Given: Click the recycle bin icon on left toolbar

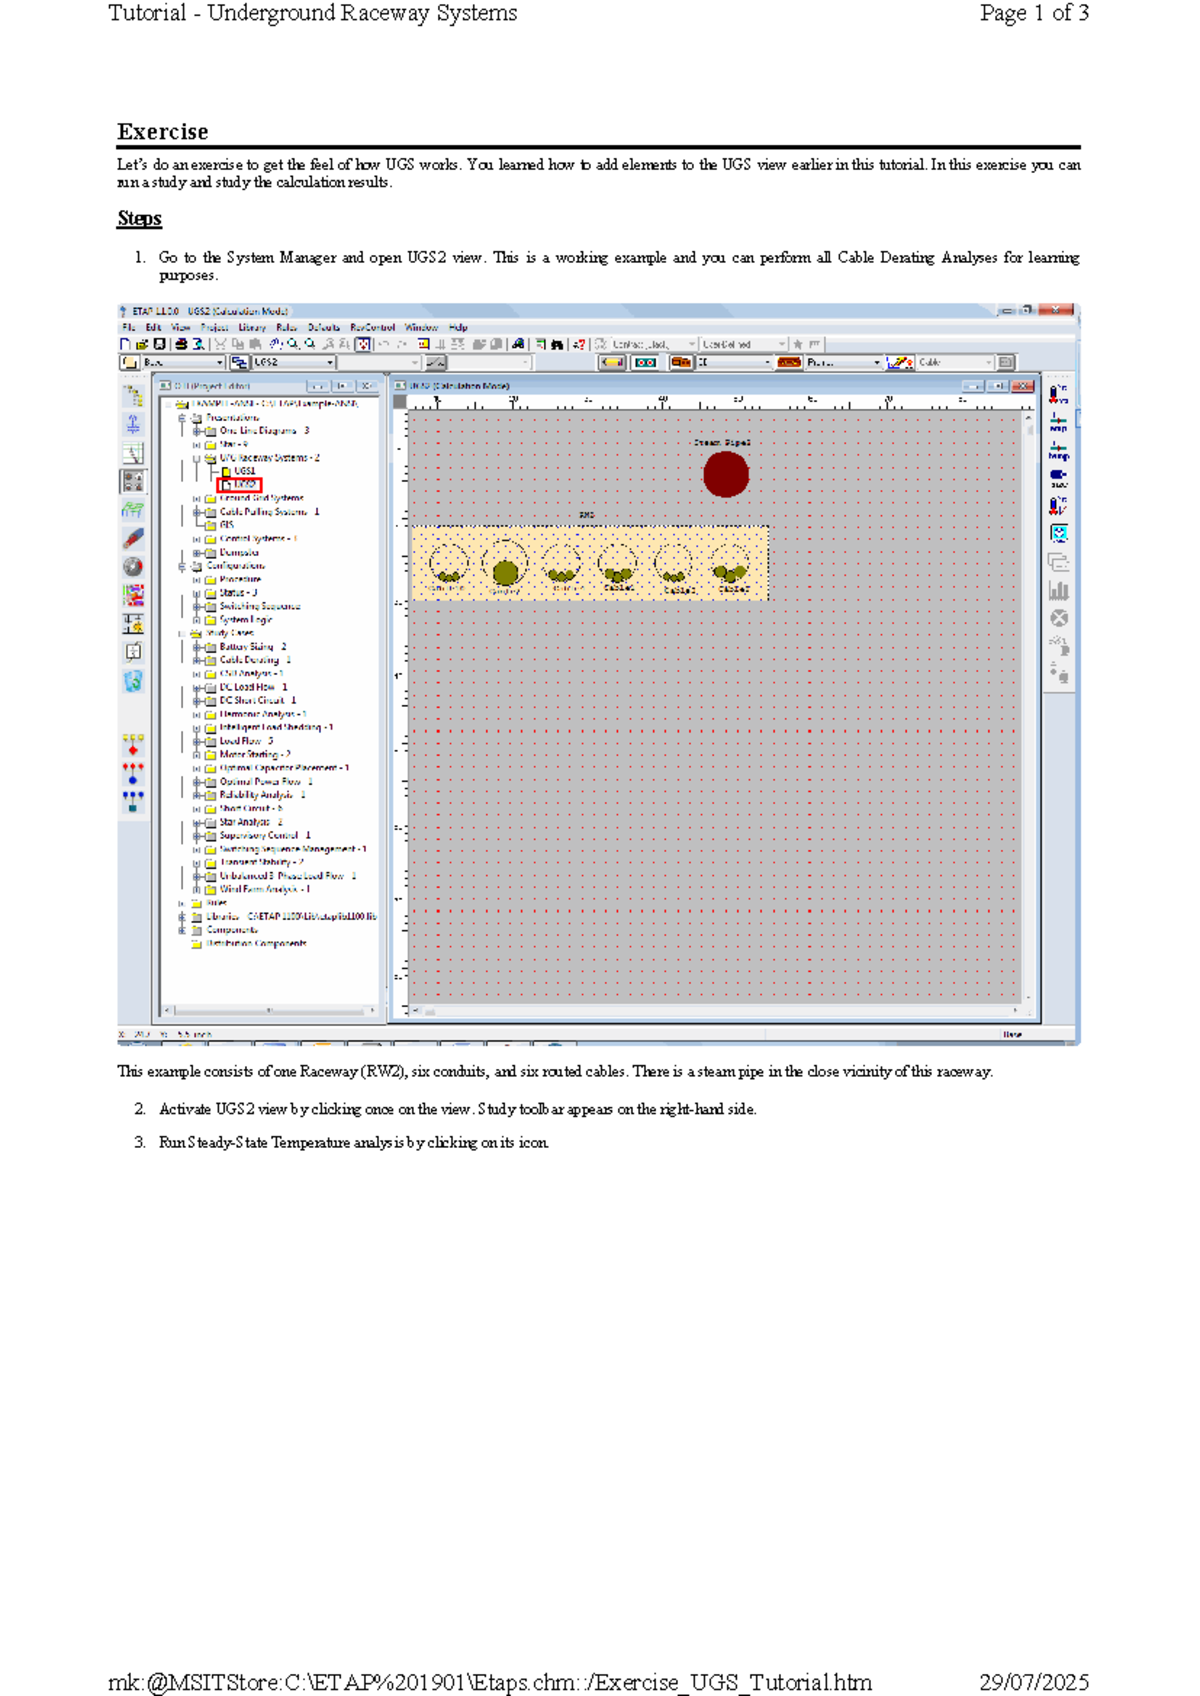Looking at the screenshot, I should [133, 681].
